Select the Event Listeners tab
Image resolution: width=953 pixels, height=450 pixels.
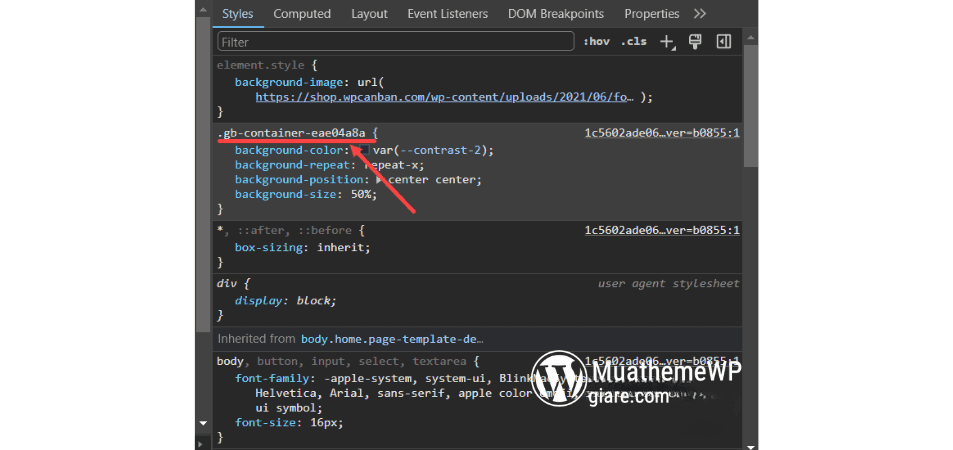point(447,14)
